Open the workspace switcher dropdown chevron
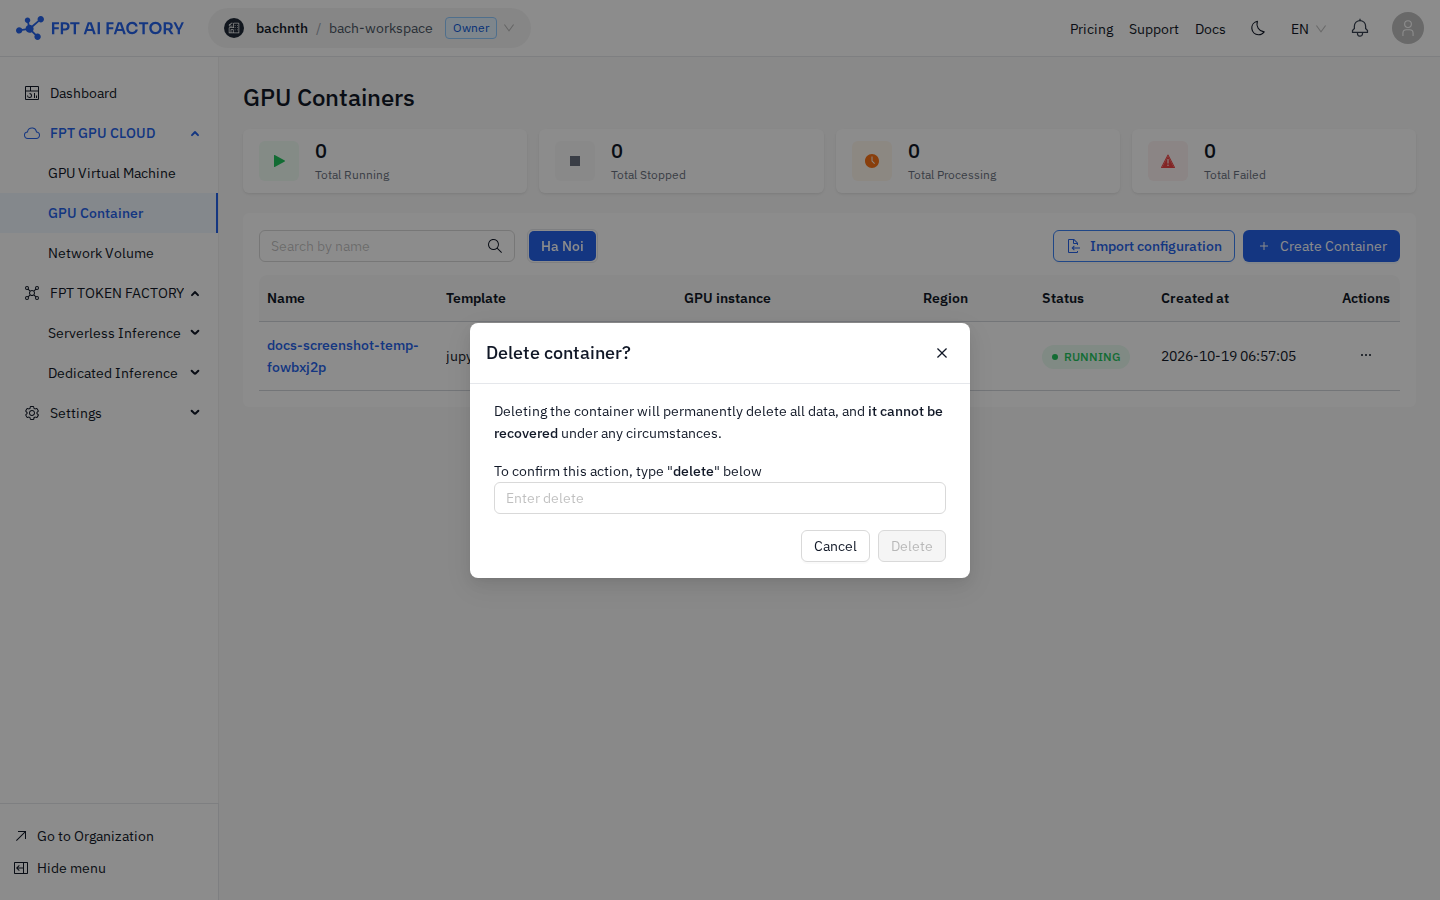 [x=509, y=28]
